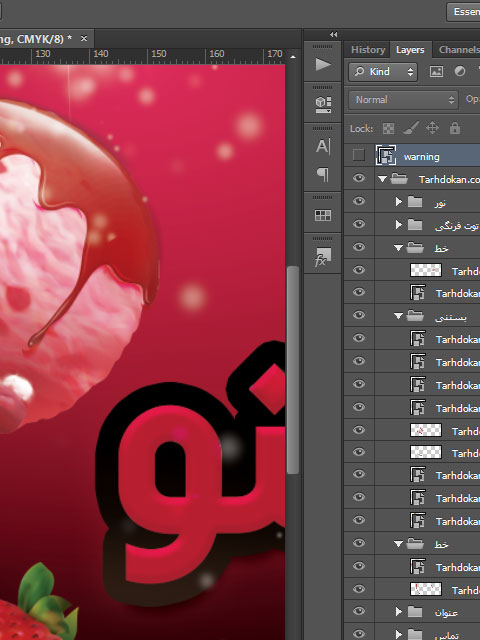Open the Normal blend mode dropdown
The image size is (480, 640).
pos(403,100)
